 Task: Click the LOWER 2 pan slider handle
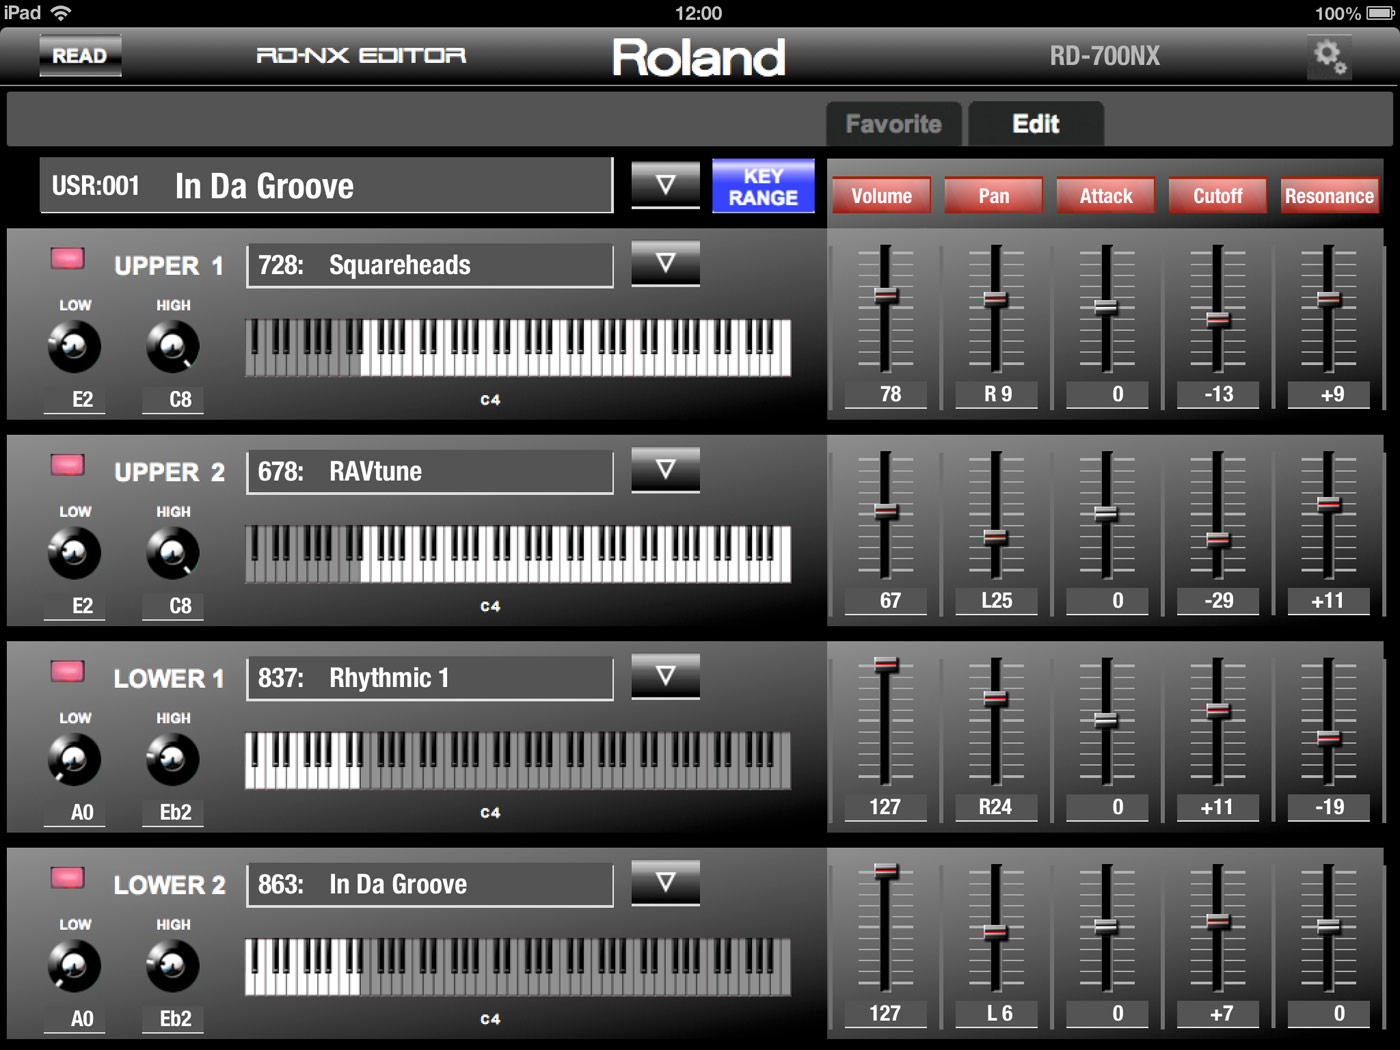(x=995, y=932)
